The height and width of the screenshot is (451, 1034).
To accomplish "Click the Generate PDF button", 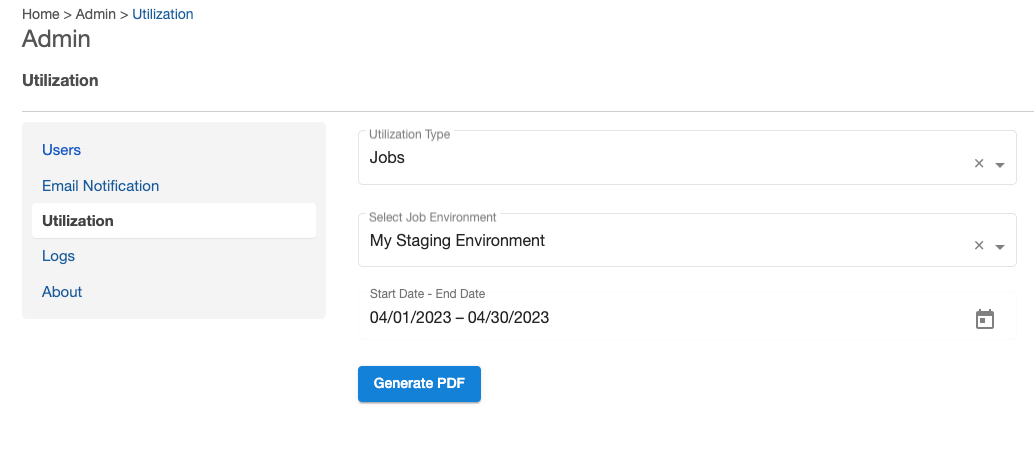I will (419, 384).
